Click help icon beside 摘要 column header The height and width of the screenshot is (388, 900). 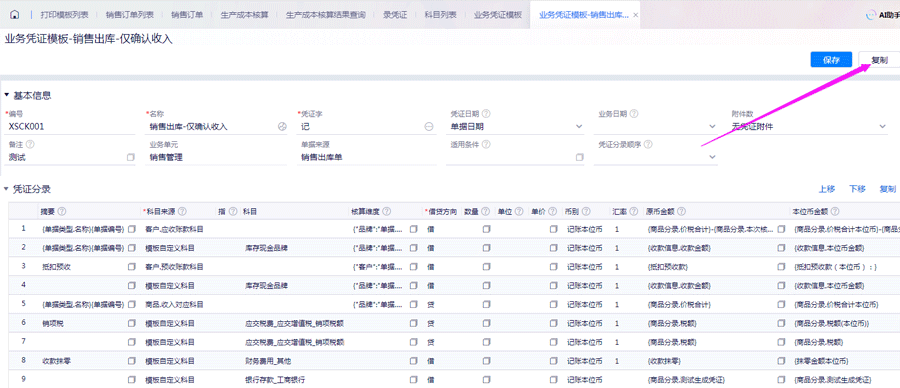(62, 212)
